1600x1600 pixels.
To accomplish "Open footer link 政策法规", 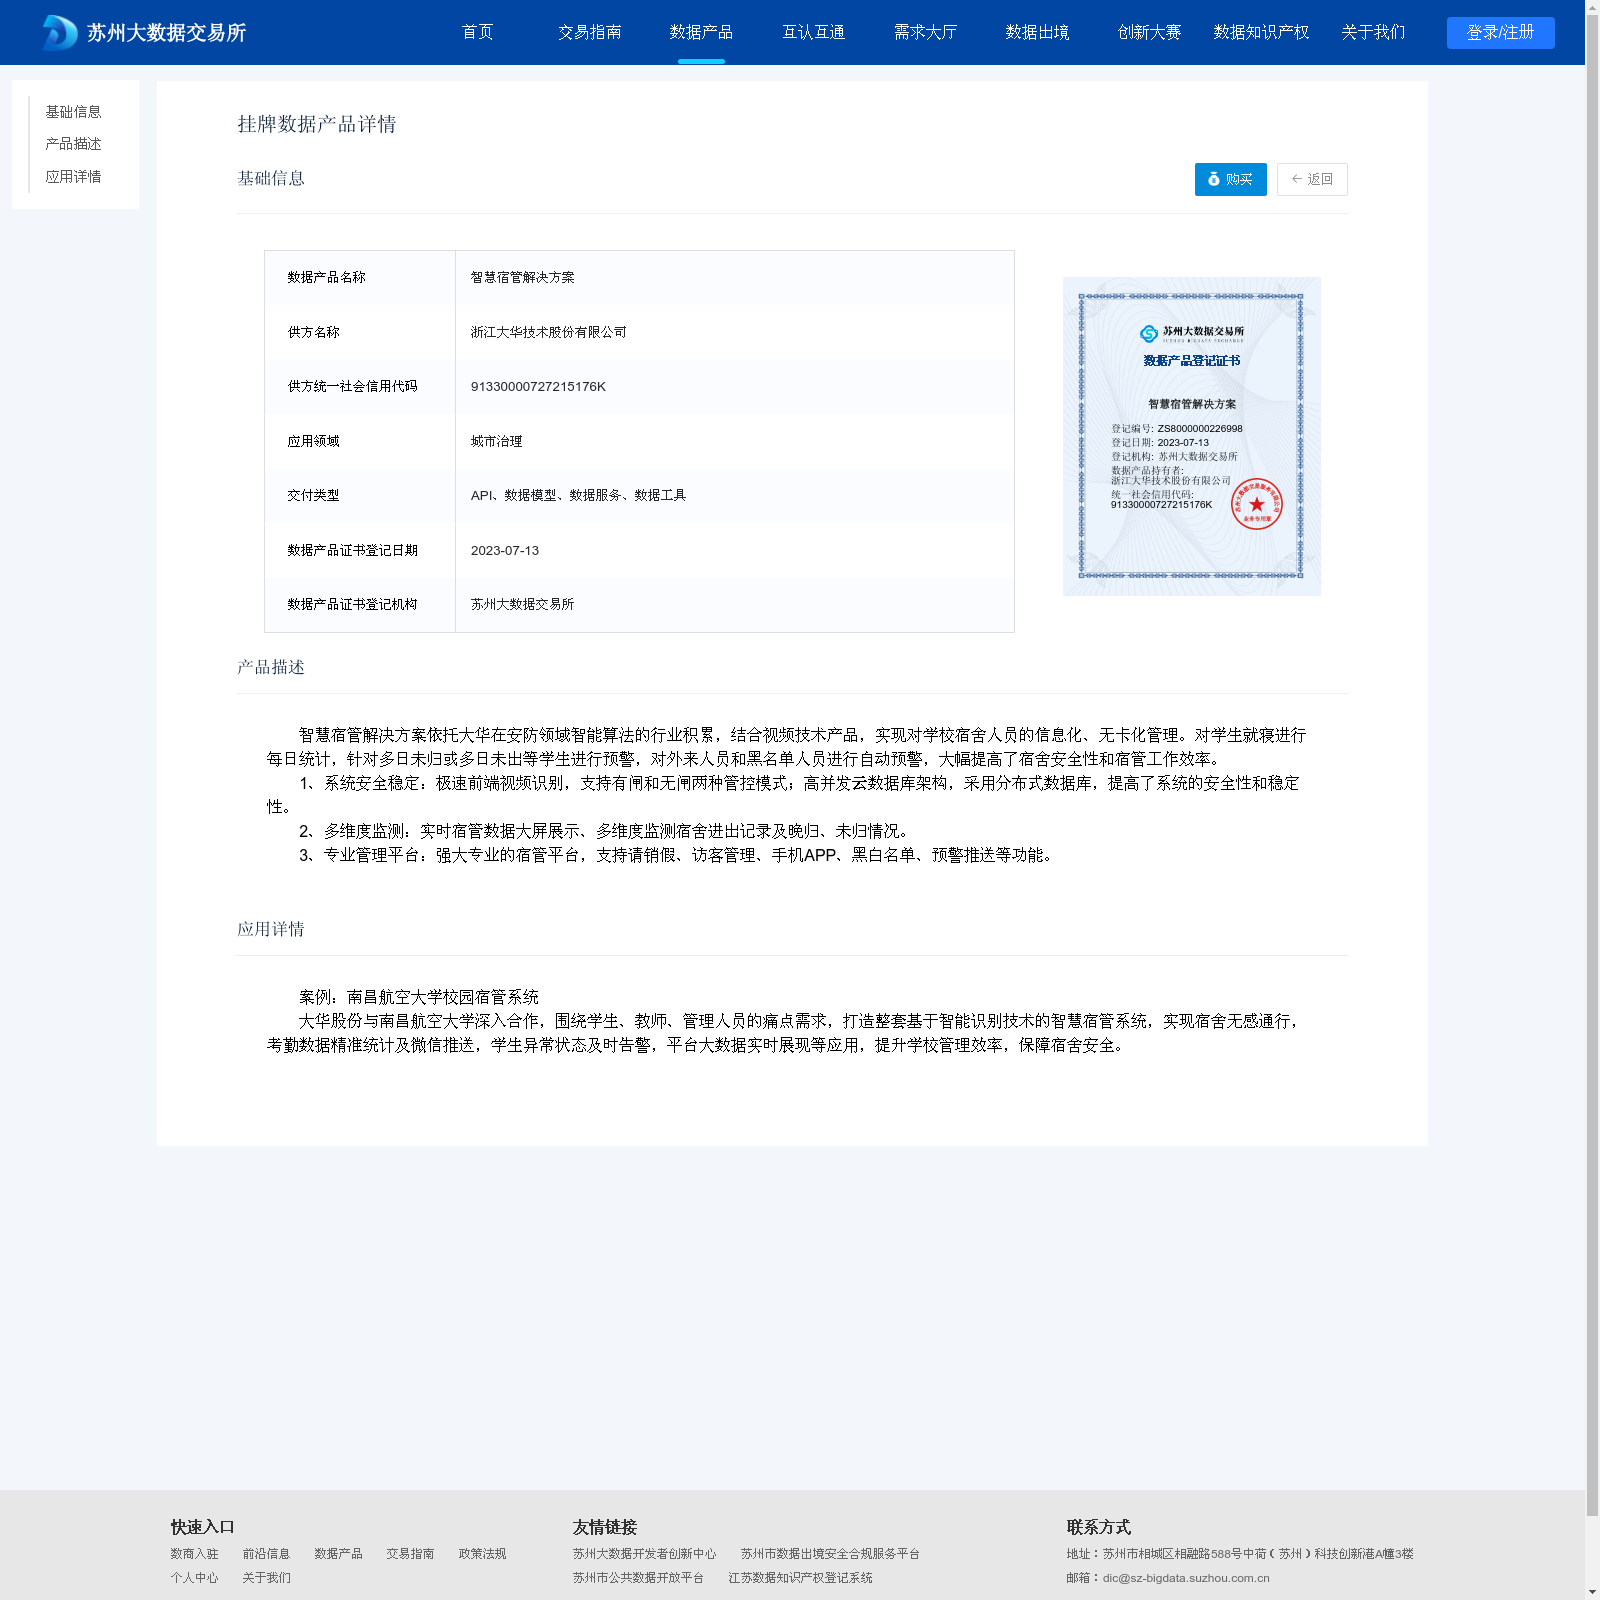I will pyautogui.click(x=482, y=1554).
